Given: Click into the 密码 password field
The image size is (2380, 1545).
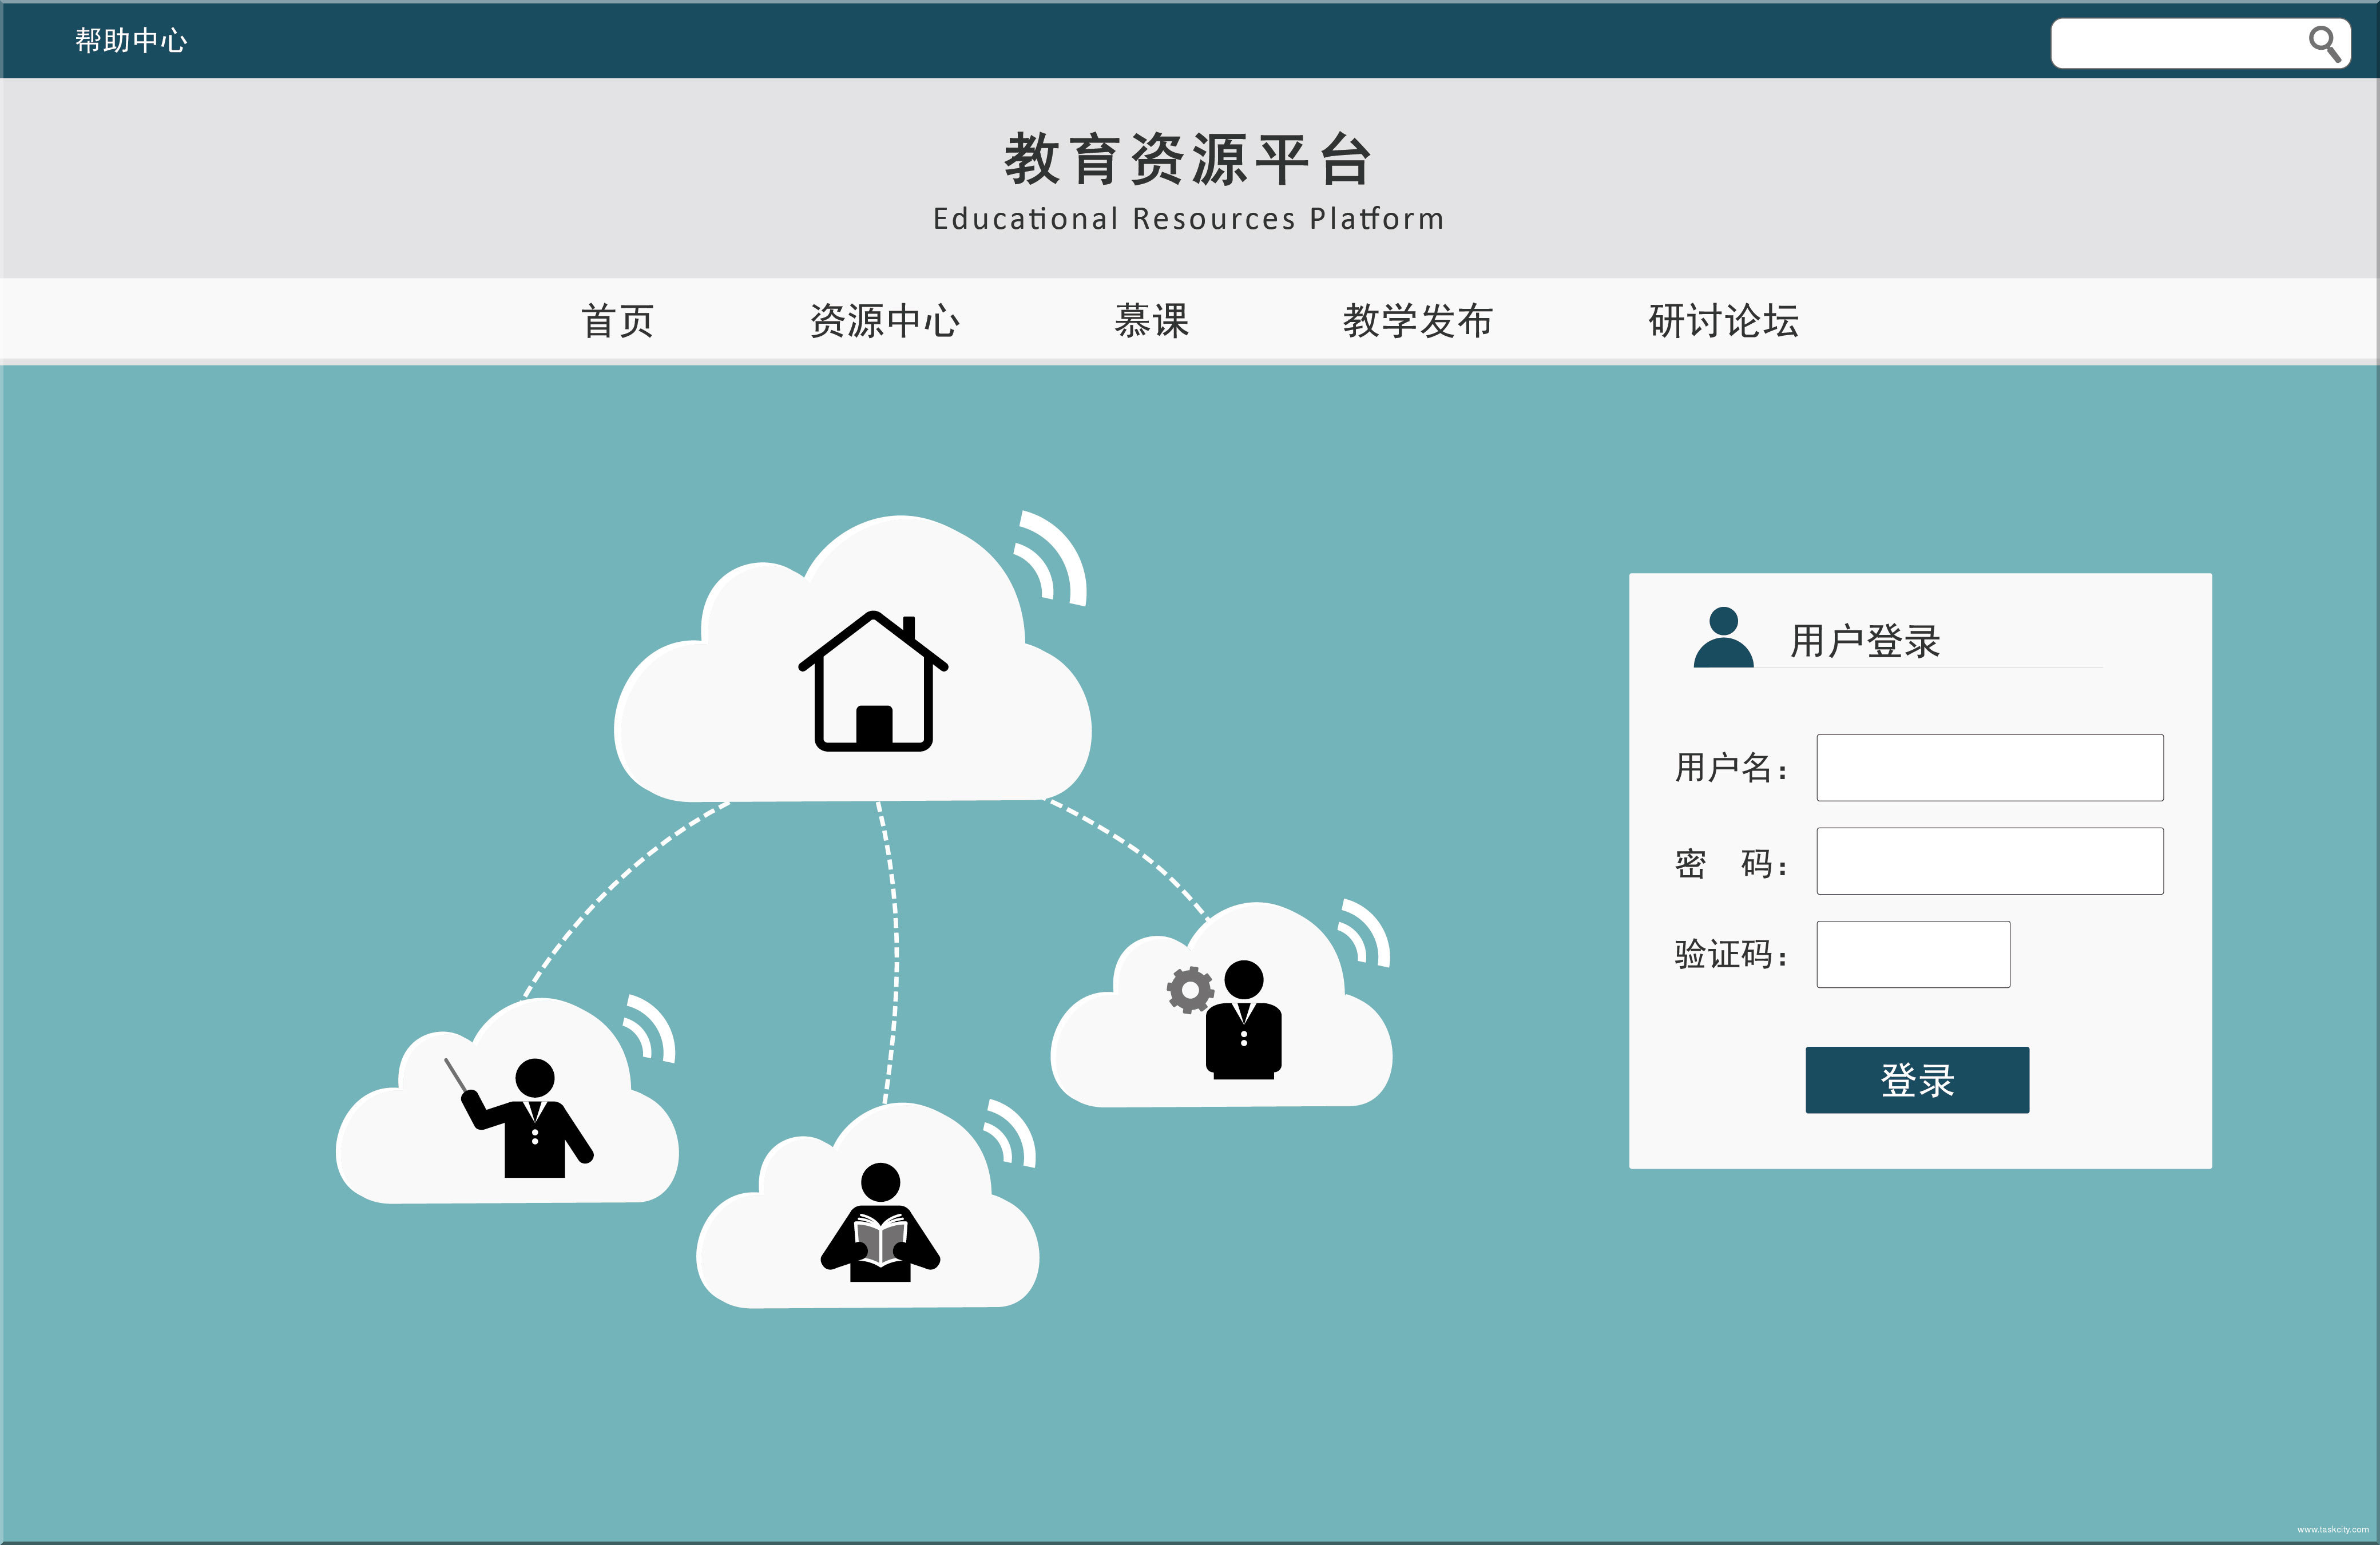Looking at the screenshot, I should [x=1989, y=861].
